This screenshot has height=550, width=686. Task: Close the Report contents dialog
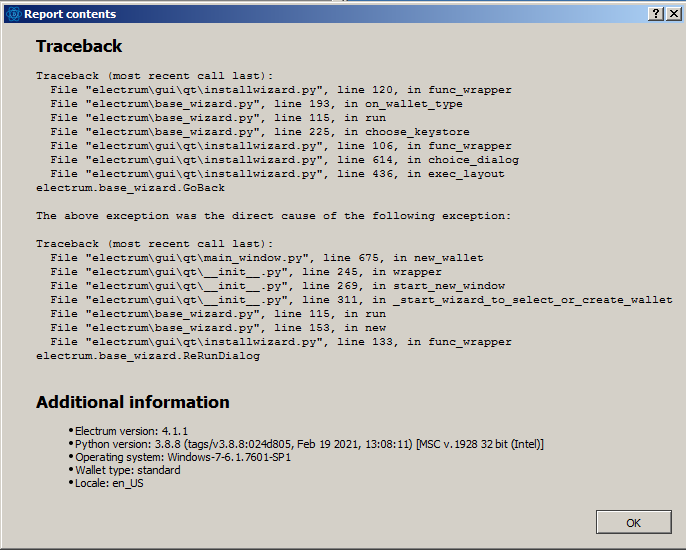click(x=674, y=14)
